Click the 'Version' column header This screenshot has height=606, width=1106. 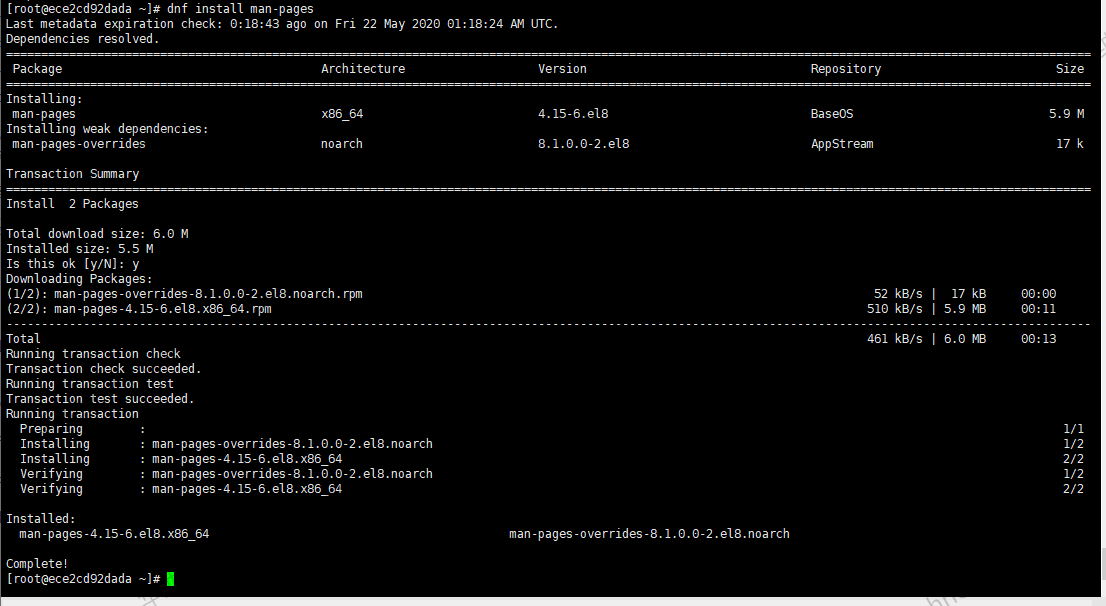(562, 69)
